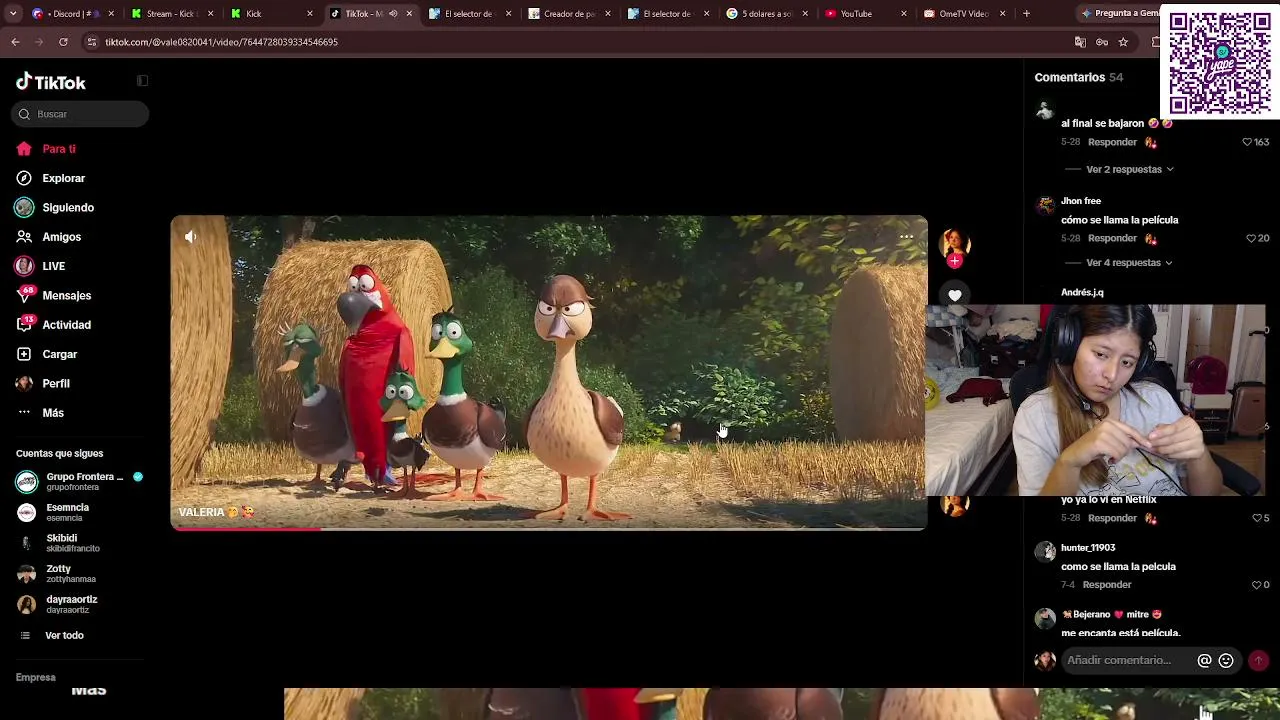The image size is (1280, 720).
Task: Reply to the 'cómo se llama la película' comment
Action: [1112, 238]
